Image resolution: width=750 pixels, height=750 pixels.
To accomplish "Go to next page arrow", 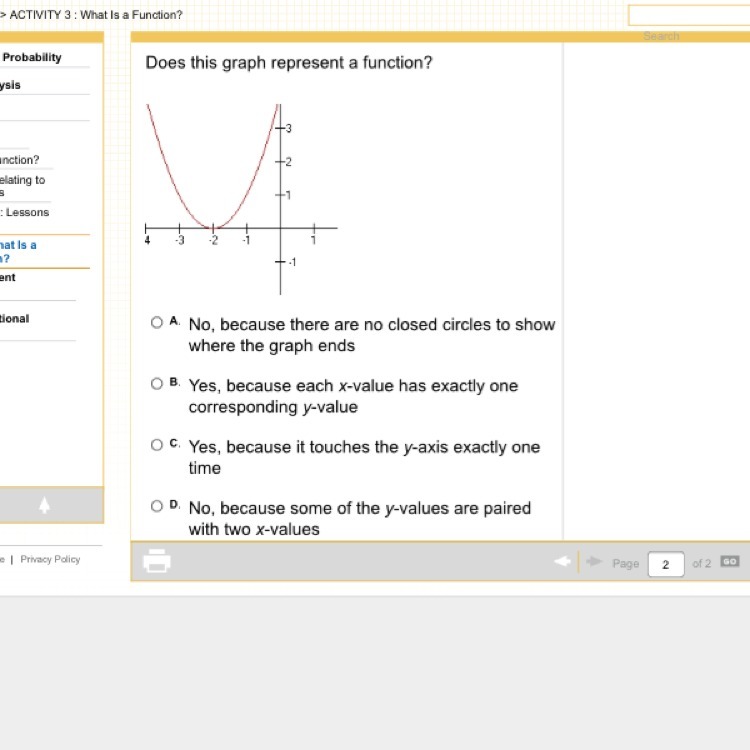I will [594, 561].
